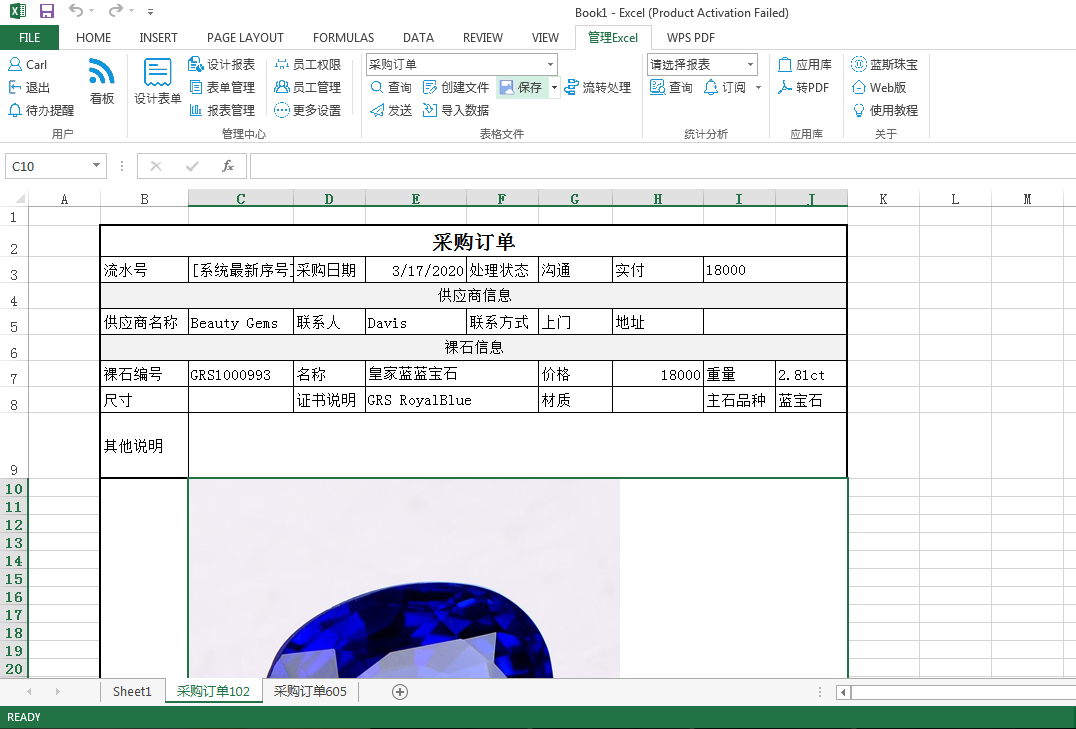Open 更多设置 more settings
The width and height of the screenshot is (1076, 729).
click(307, 110)
